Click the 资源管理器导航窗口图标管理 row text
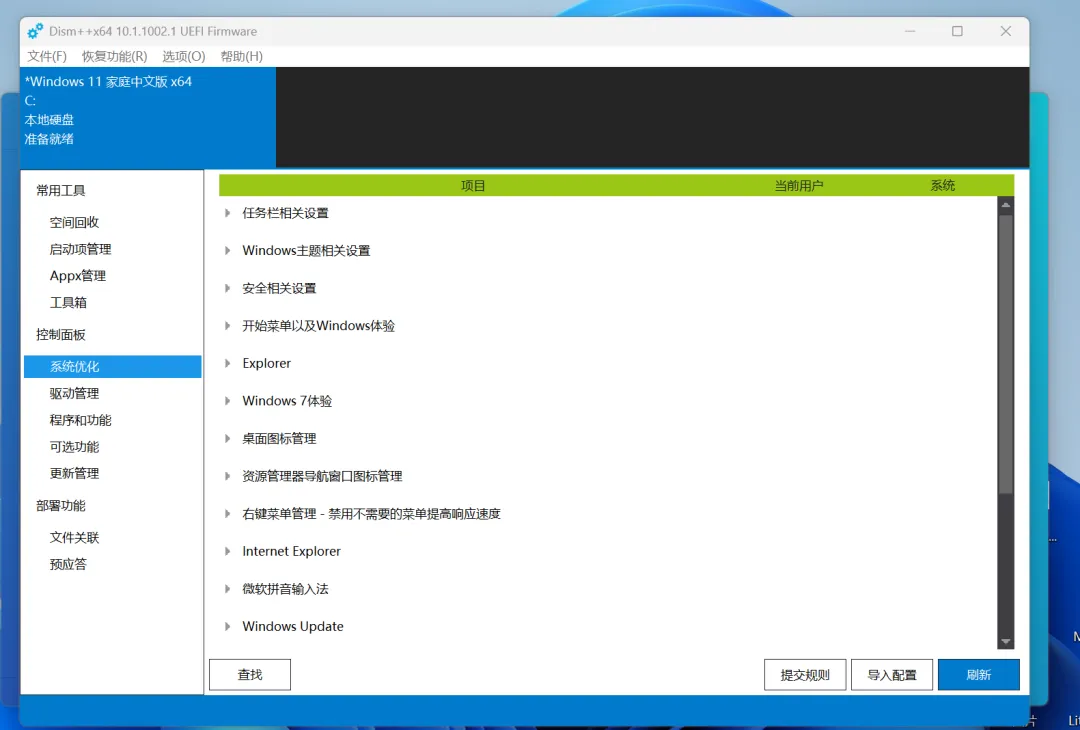Viewport: 1080px width, 730px height. pos(322,476)
